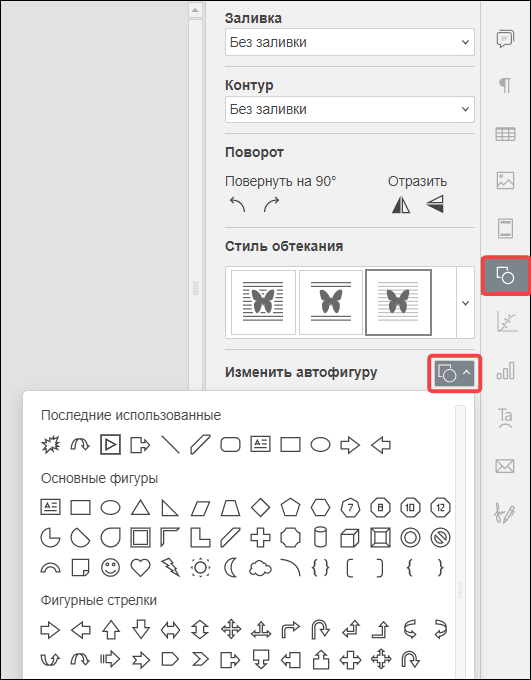Select quad arrow in block arrows

click(x=230, y=629)
